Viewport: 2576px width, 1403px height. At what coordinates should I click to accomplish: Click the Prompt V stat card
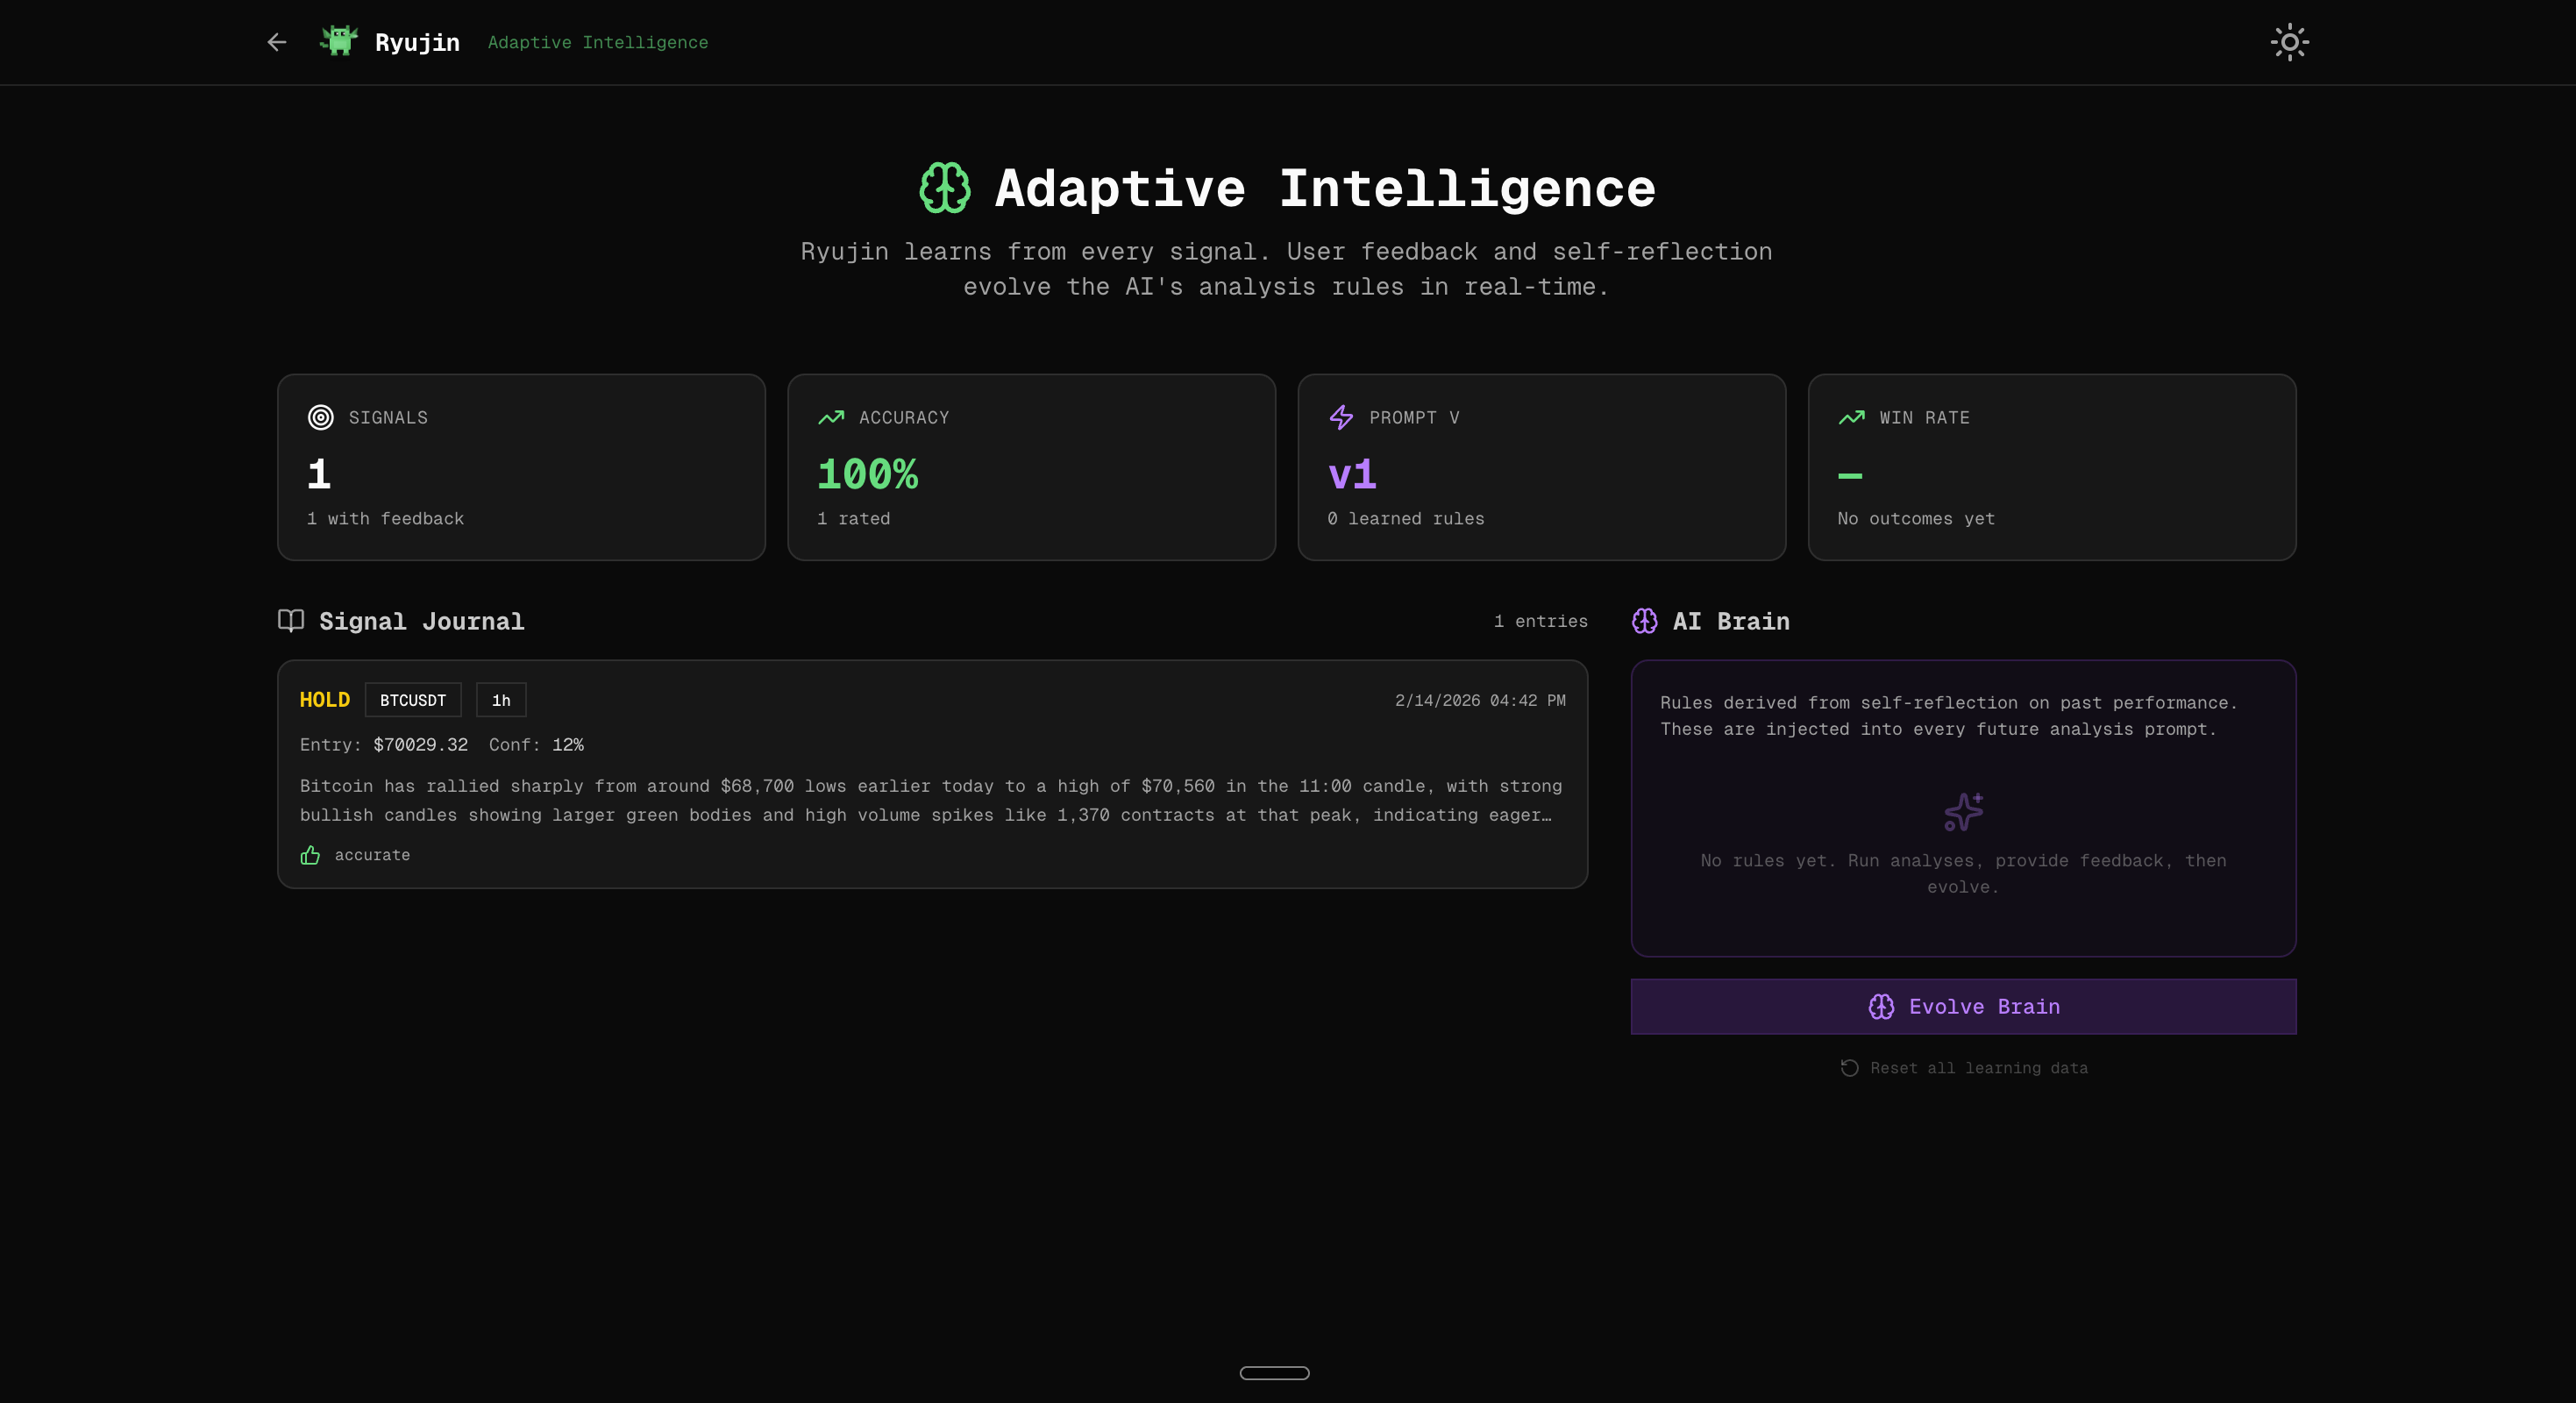[1541, 467]
